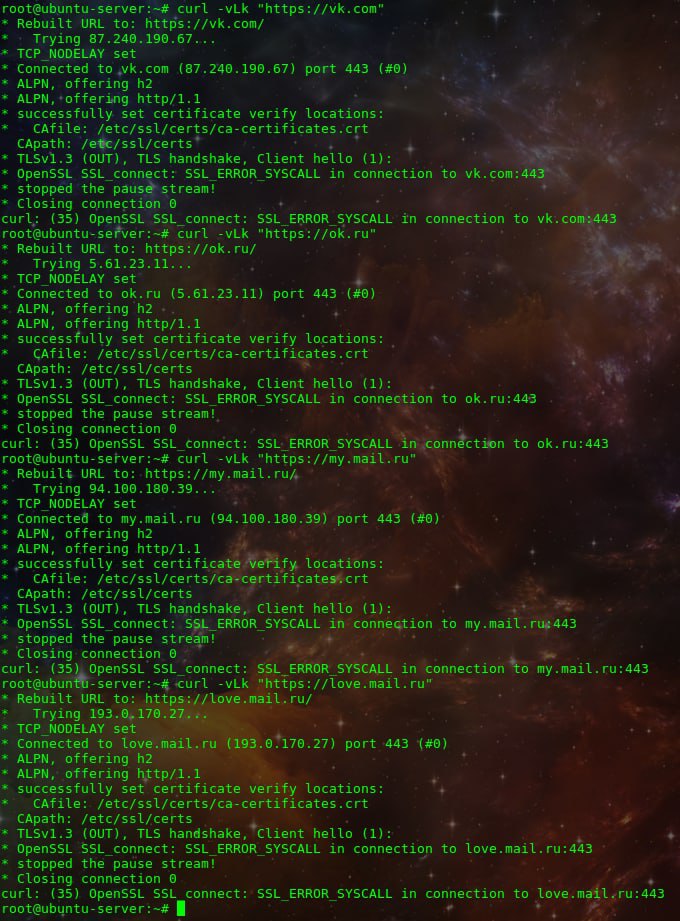680x921 pixels.
Task: Click the "https://vk.com/" rebuilt URL text
Action: pyautogui.click(x=204, y=24)
